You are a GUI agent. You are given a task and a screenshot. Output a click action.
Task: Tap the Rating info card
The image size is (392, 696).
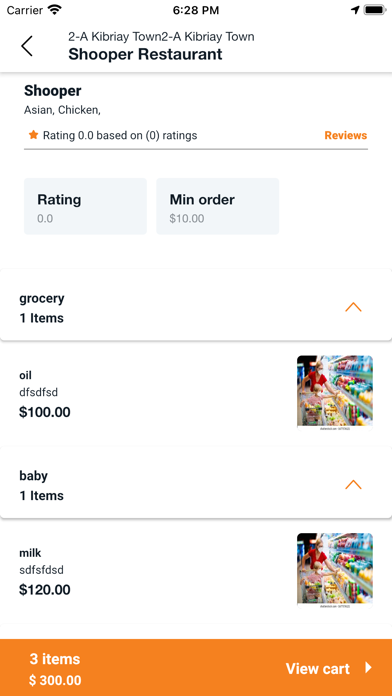[x=85, y=206]
